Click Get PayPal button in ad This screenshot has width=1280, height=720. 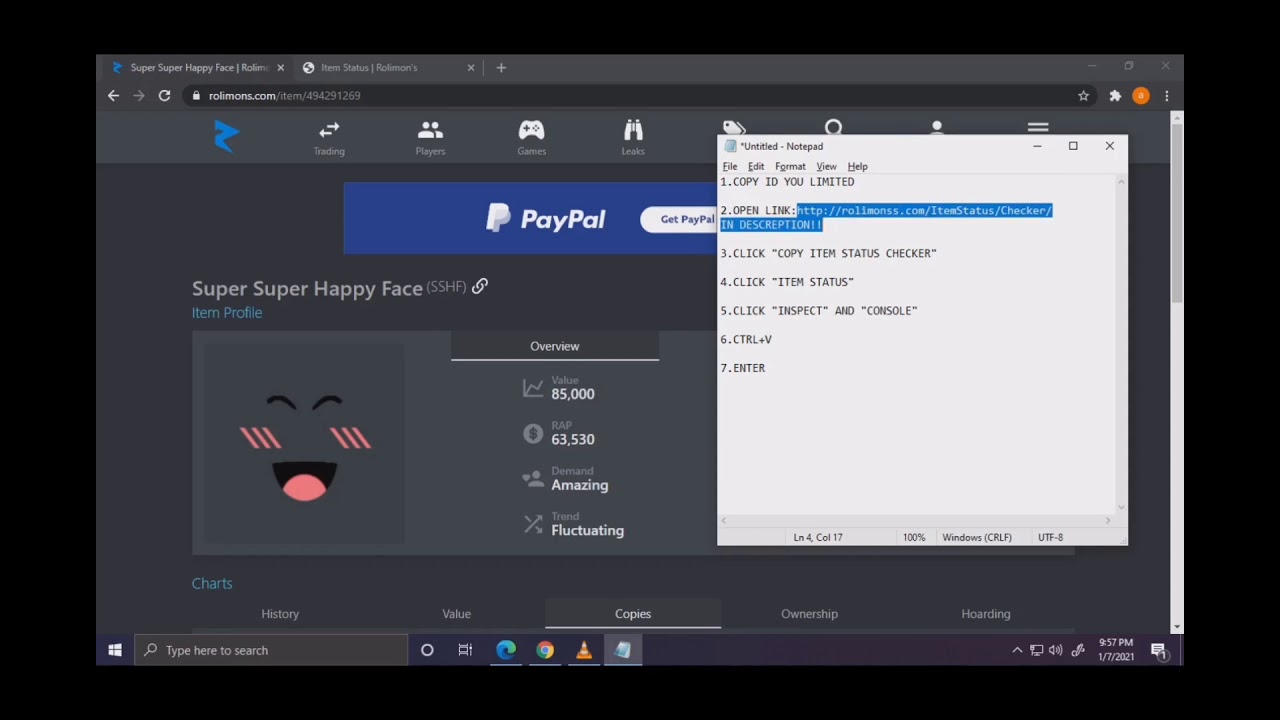coord(679,219)
